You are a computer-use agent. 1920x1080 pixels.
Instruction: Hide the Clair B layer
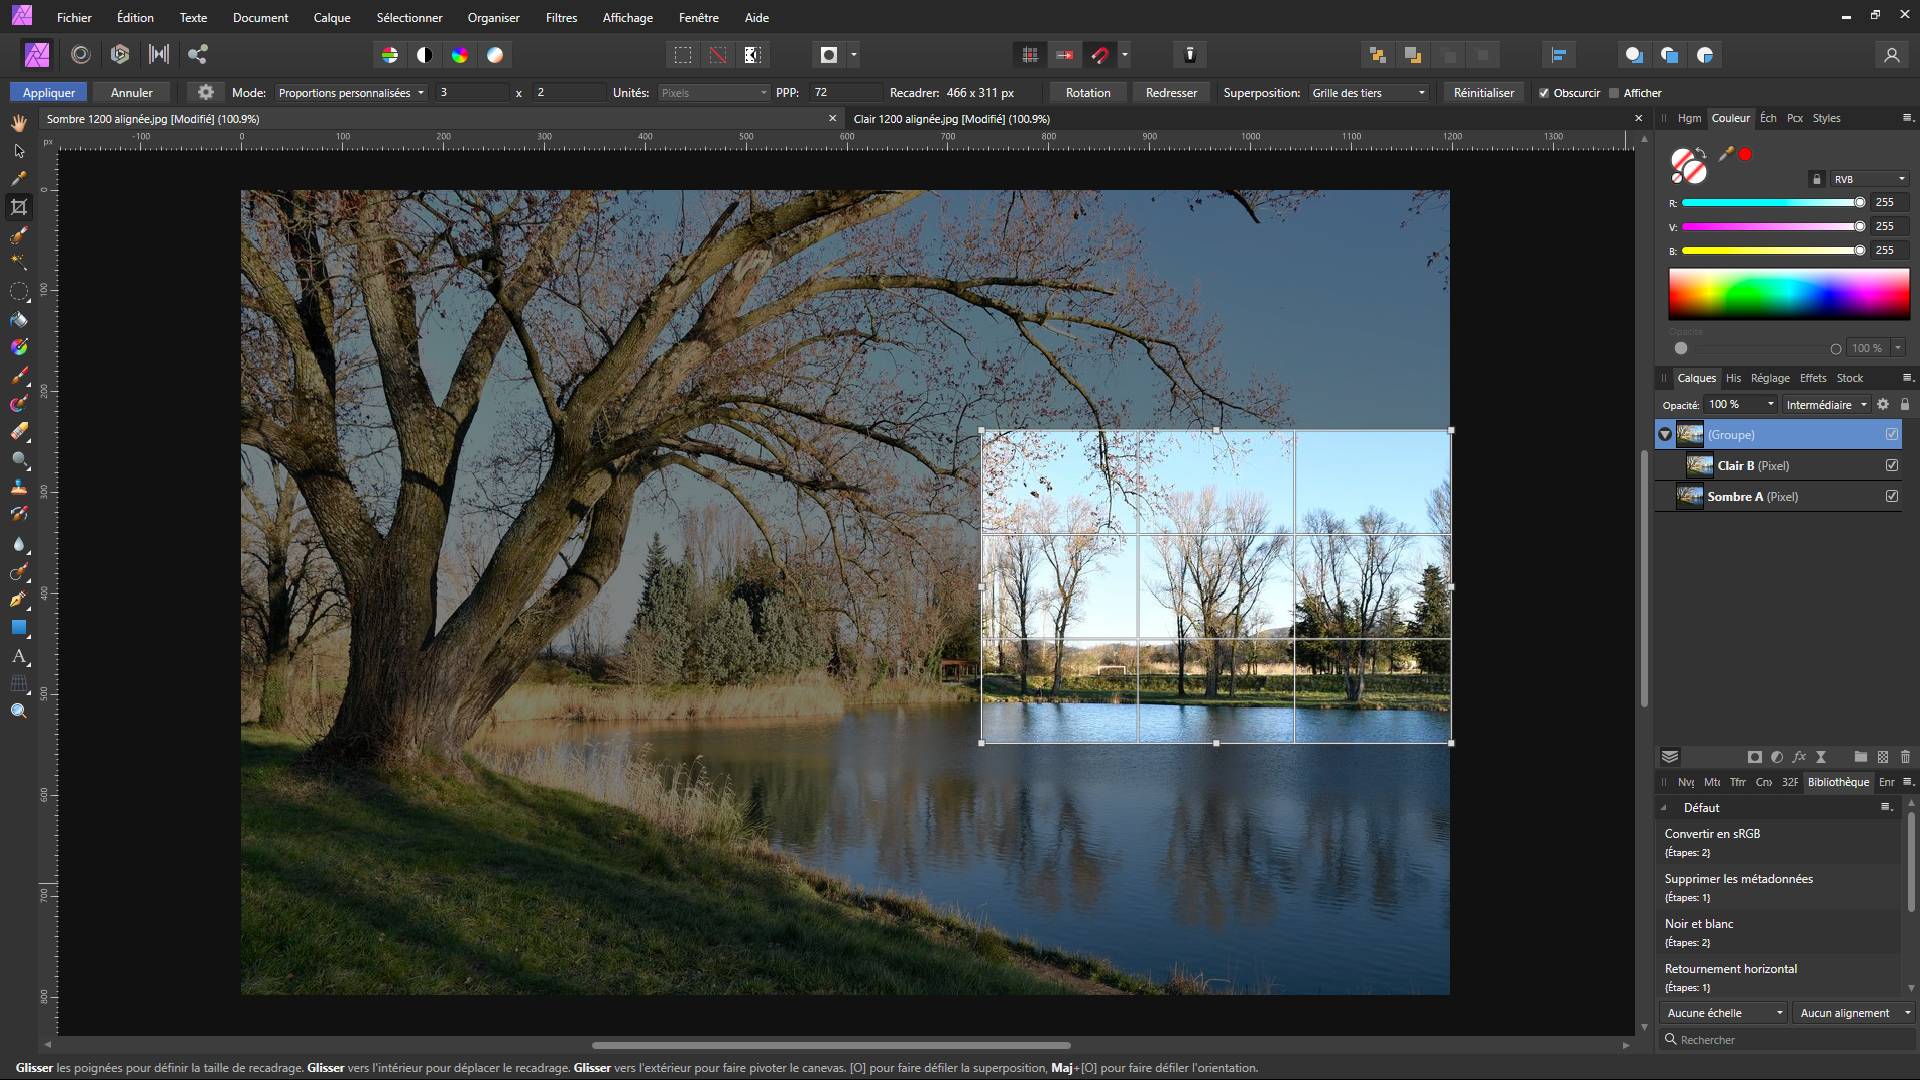click(1892, 465)
